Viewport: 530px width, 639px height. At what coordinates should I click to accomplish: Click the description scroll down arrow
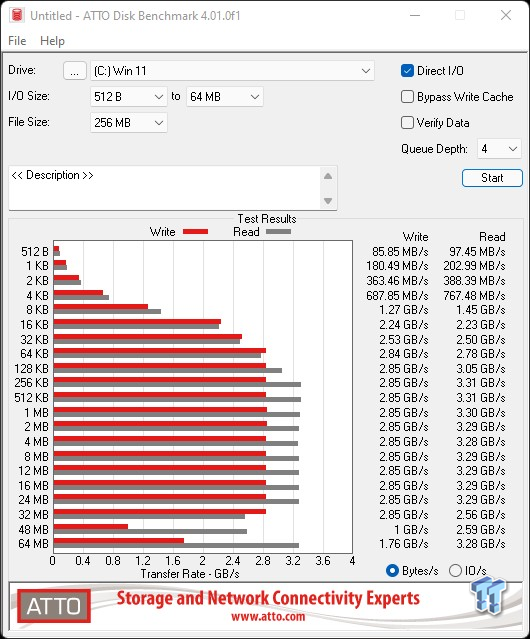click(x=328, y=201)
